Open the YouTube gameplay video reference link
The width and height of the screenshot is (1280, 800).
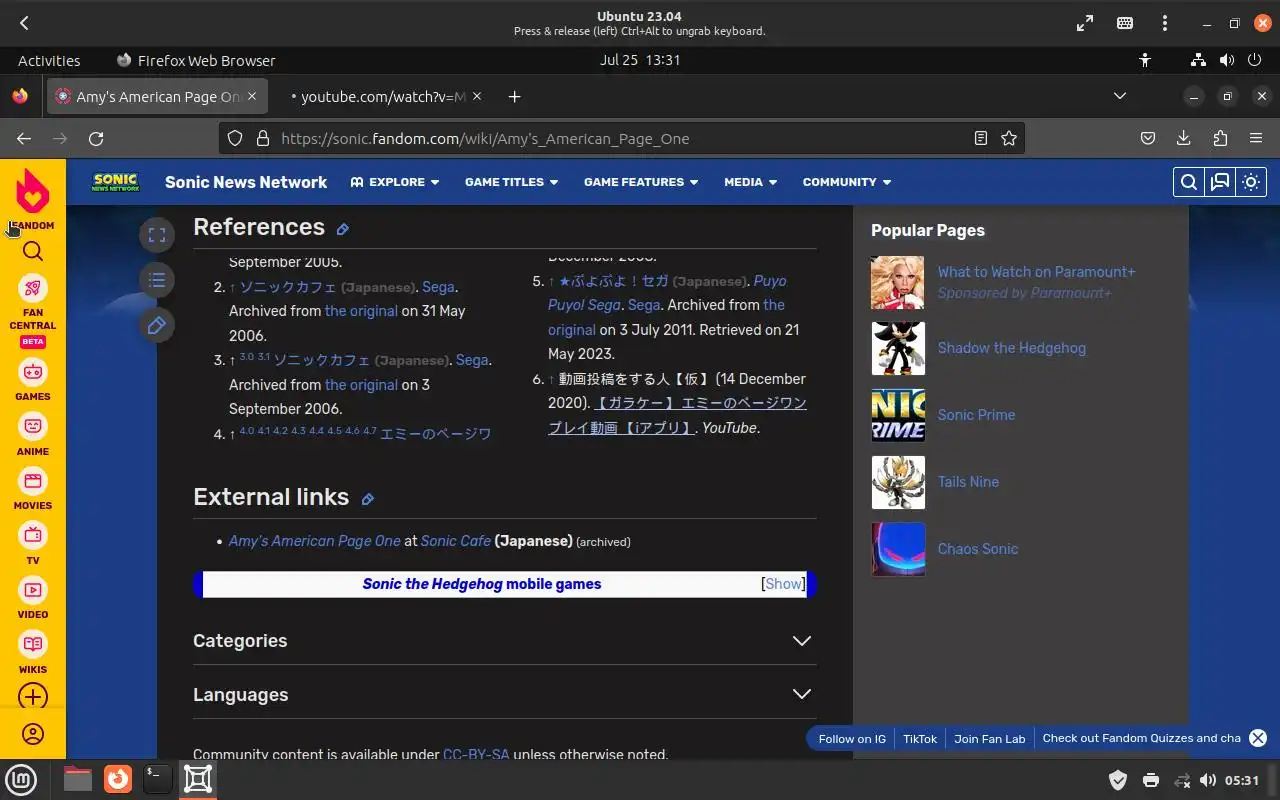677,415
